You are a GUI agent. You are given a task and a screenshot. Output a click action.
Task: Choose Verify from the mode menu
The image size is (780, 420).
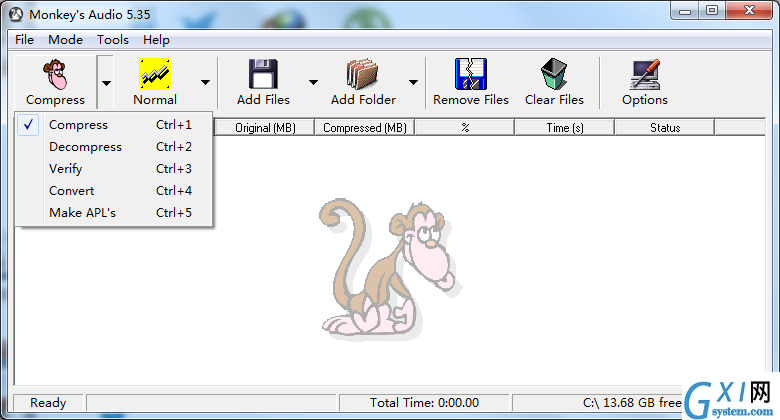pos(114,169)
